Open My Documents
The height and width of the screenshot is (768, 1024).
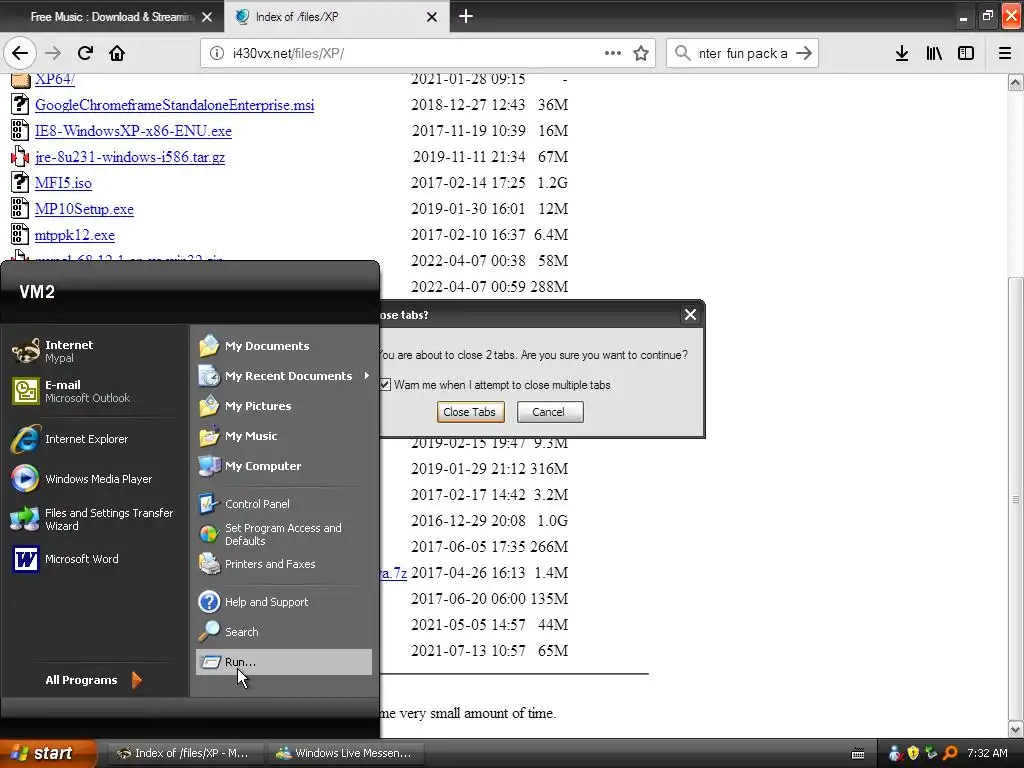click(284, 346)
